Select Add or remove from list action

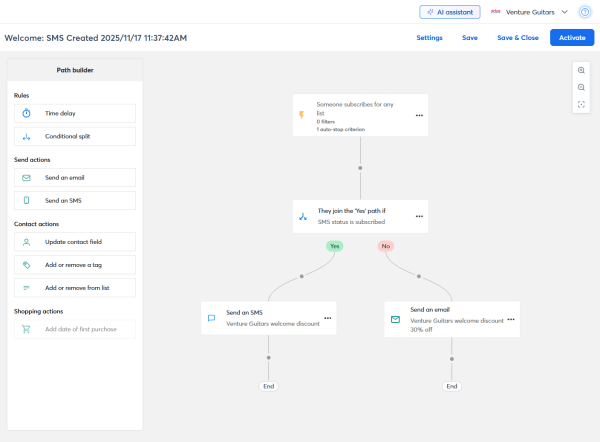point(74,287)
